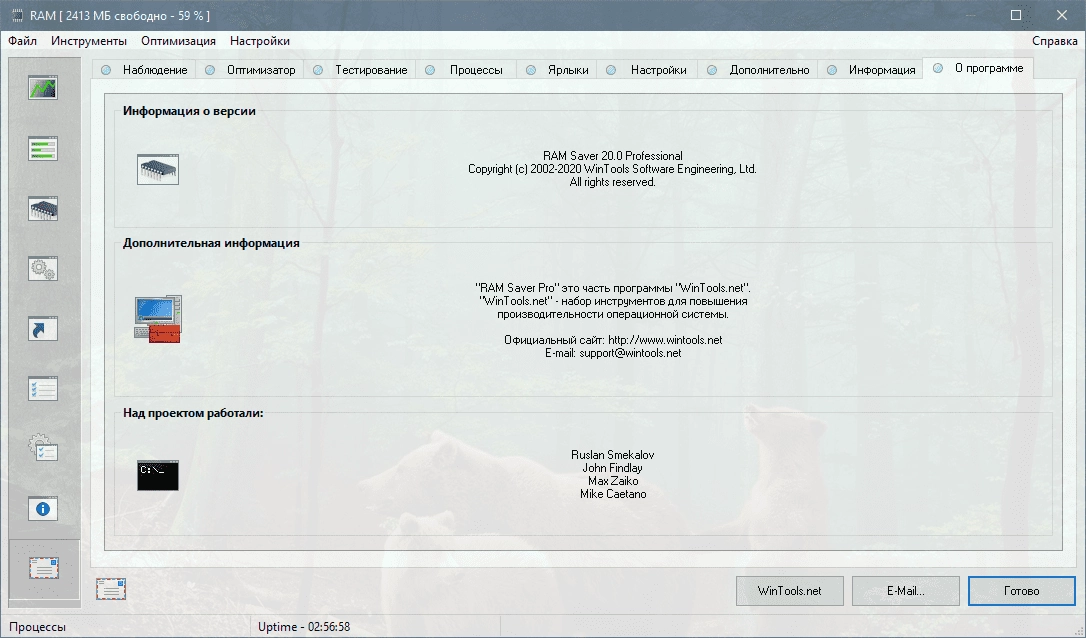Open the Настройки menu in menu bar
Viewport: 1086px width, 638px height.
(x=260, y=41)
